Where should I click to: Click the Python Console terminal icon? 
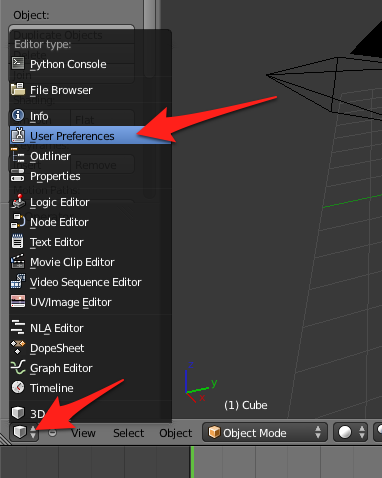click(x=18, y=63)
